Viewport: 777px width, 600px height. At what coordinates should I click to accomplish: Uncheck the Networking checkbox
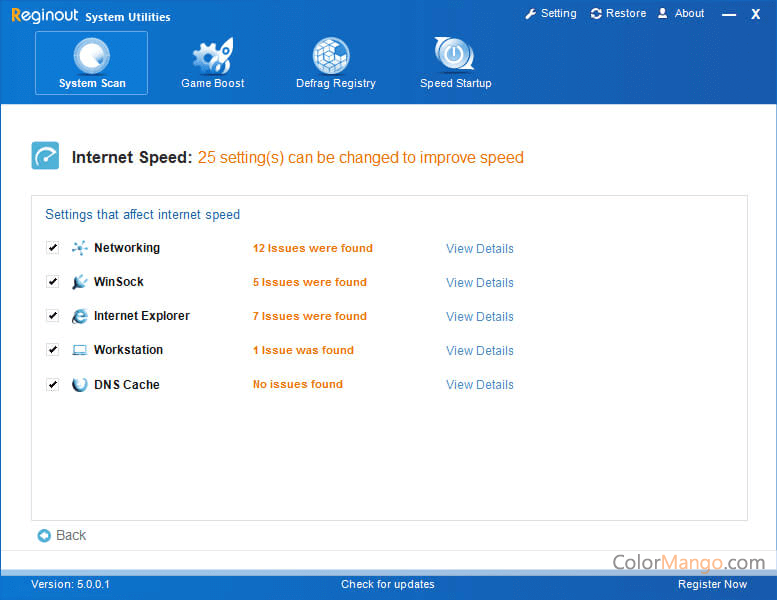[53, 247]
